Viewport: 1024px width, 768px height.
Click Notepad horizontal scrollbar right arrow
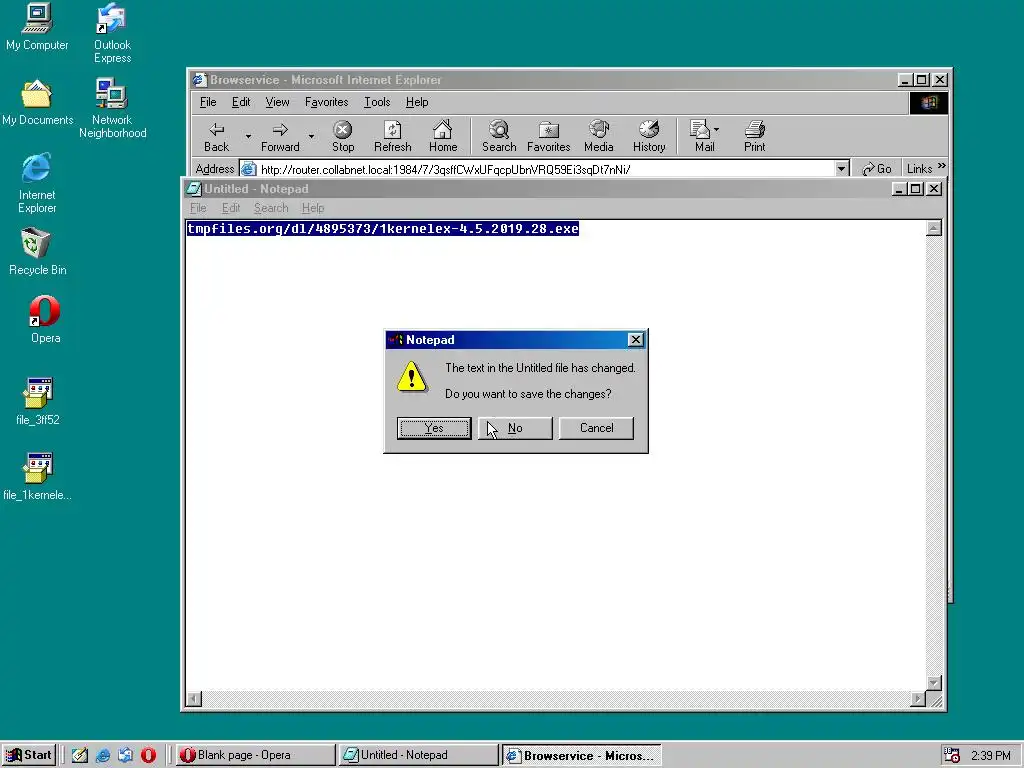pyautogui.click(x=918, y=699)
